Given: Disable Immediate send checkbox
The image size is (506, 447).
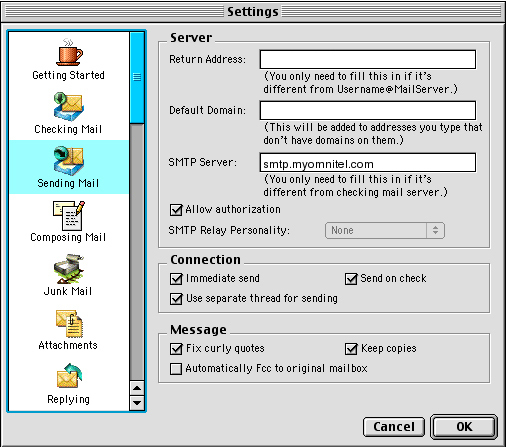Looking at the screenshot, I should tap(176, 279).
